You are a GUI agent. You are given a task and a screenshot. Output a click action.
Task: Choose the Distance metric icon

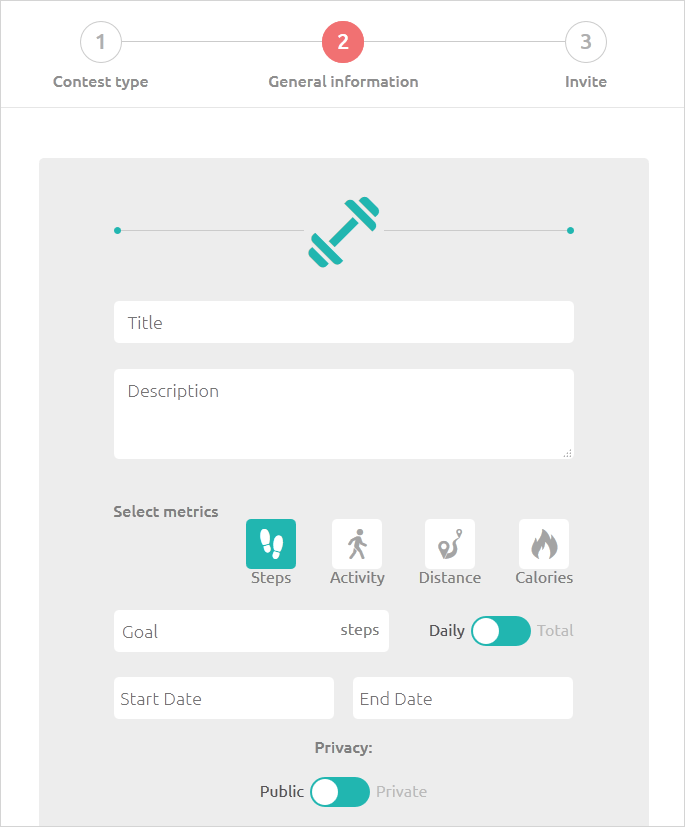click(450, 544)
